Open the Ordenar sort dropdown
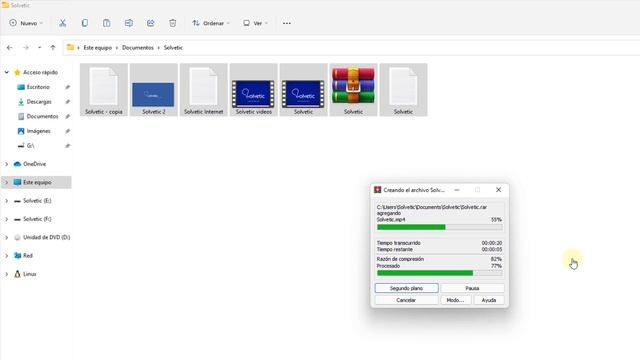Viewport: 640px width, 360px height. [211, 23]
